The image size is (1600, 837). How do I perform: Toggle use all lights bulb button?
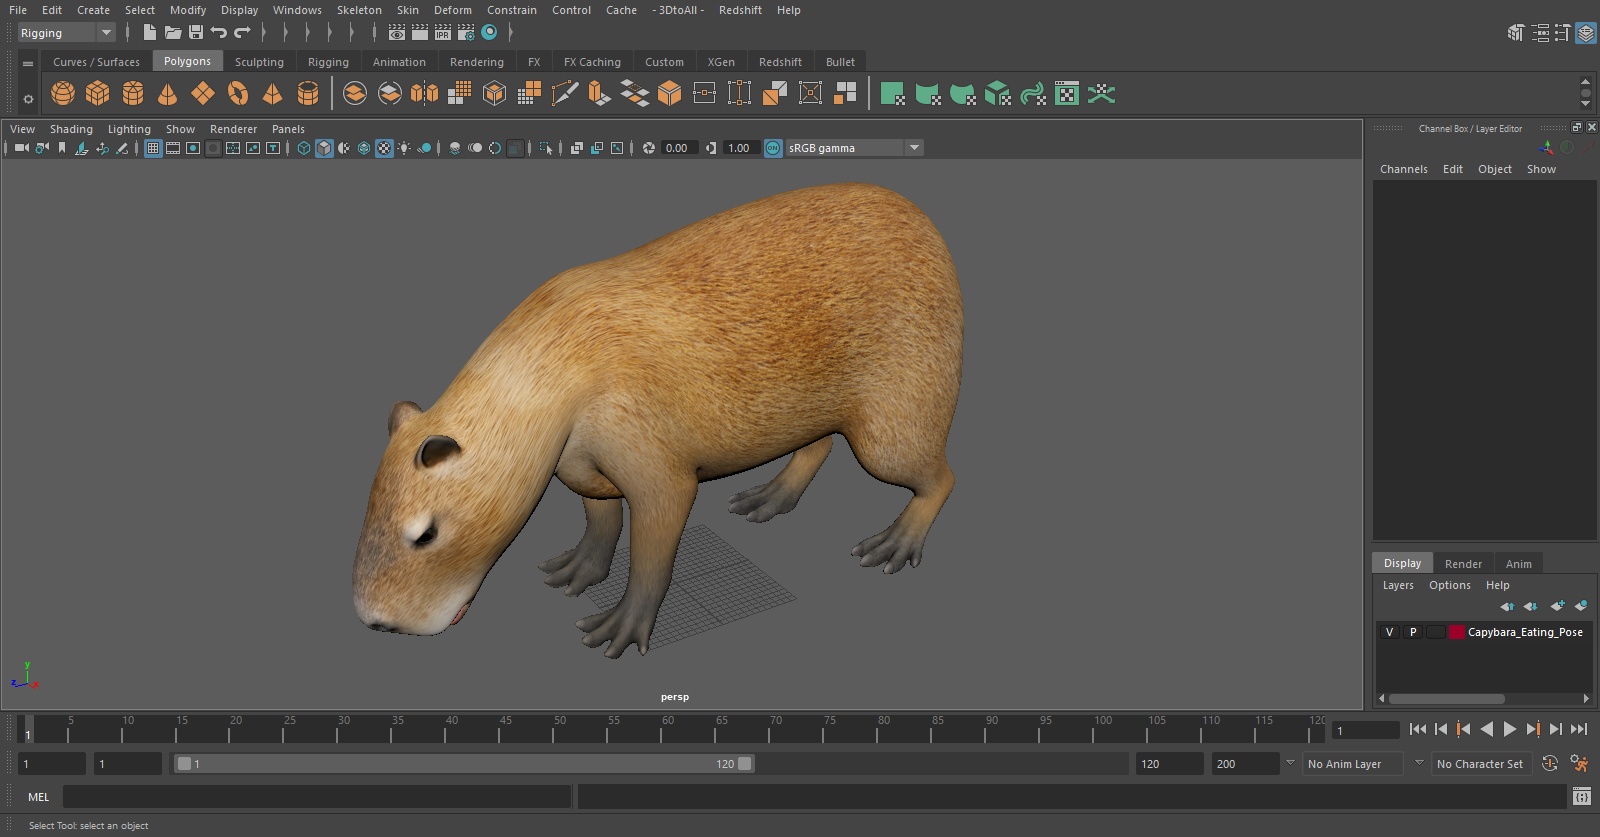tap(404, 148)
